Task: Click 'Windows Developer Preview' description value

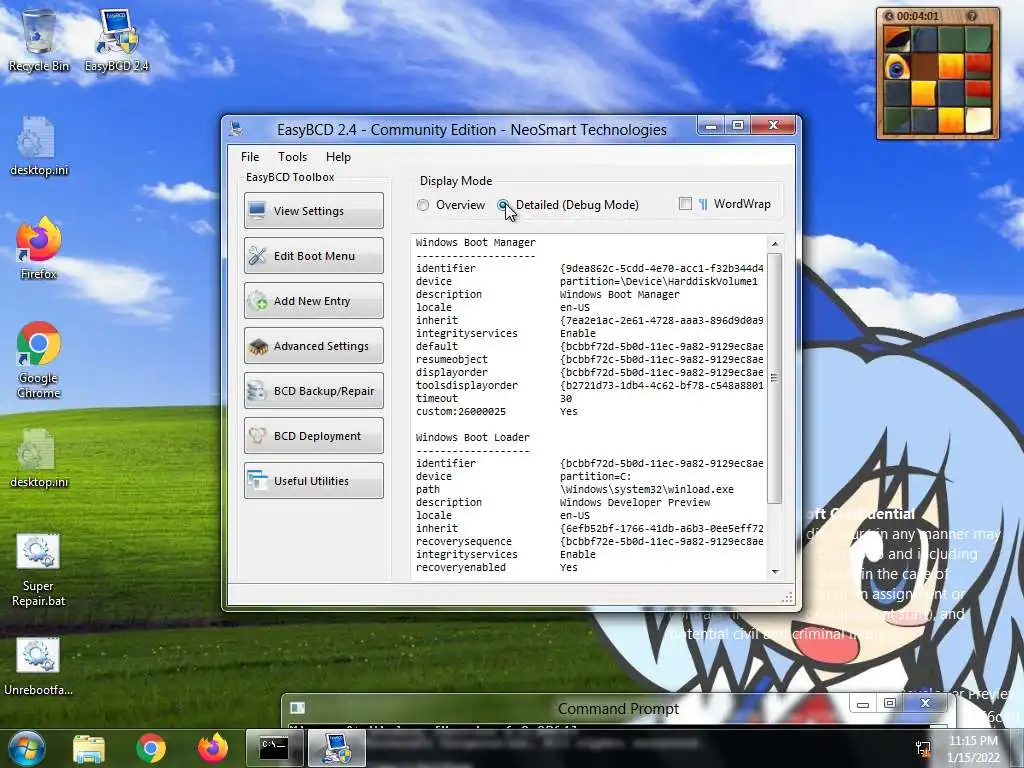Action: pos(635,502)
